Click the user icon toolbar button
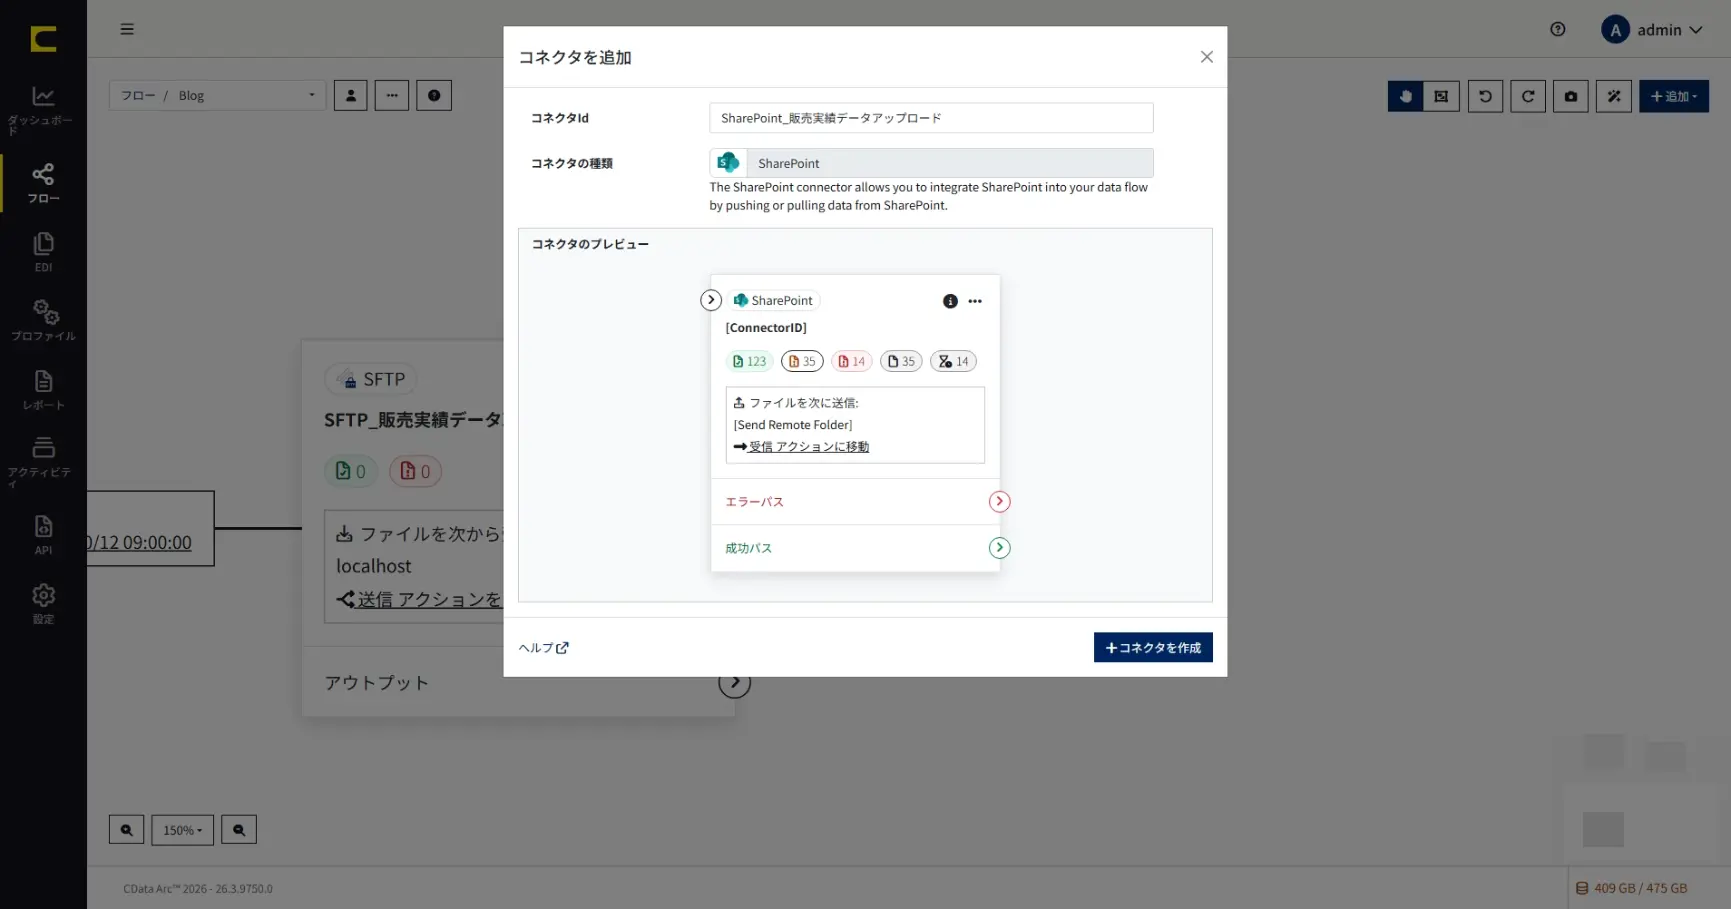 pyautogui.click(x=350, y=96)
